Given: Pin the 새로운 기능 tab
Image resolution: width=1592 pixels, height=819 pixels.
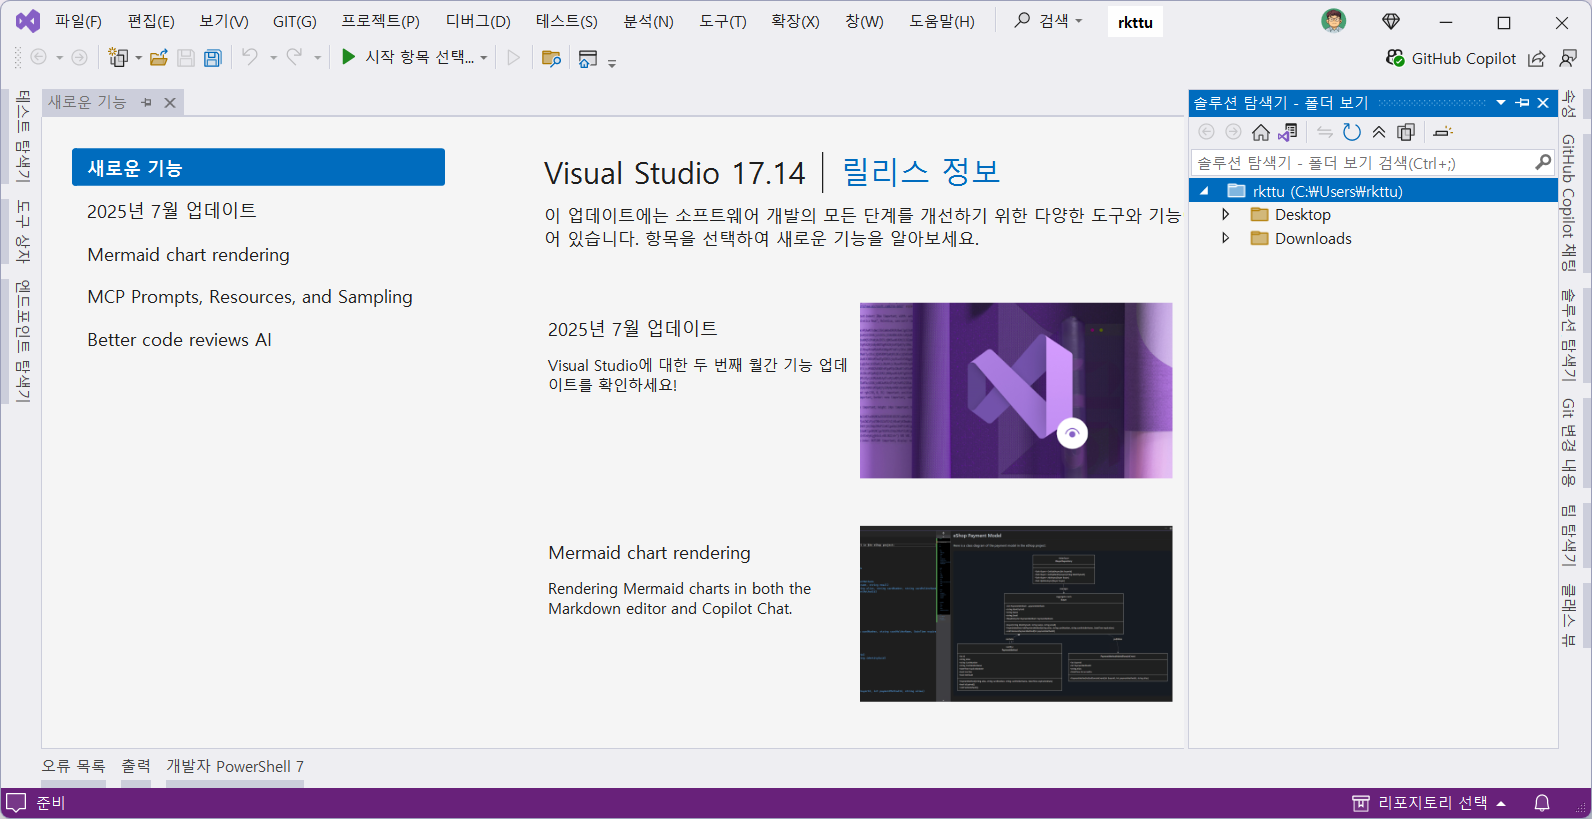Looking at the screenshot, I should click(x=146, y=102).
